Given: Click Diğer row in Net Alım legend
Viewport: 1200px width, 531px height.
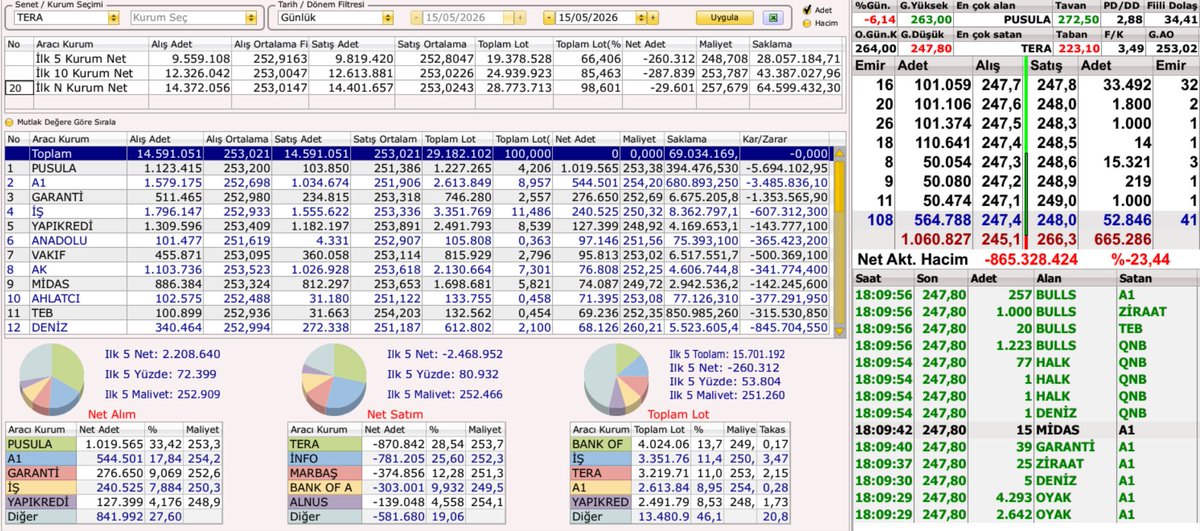Looking at the screenshot, I should 114,517.
